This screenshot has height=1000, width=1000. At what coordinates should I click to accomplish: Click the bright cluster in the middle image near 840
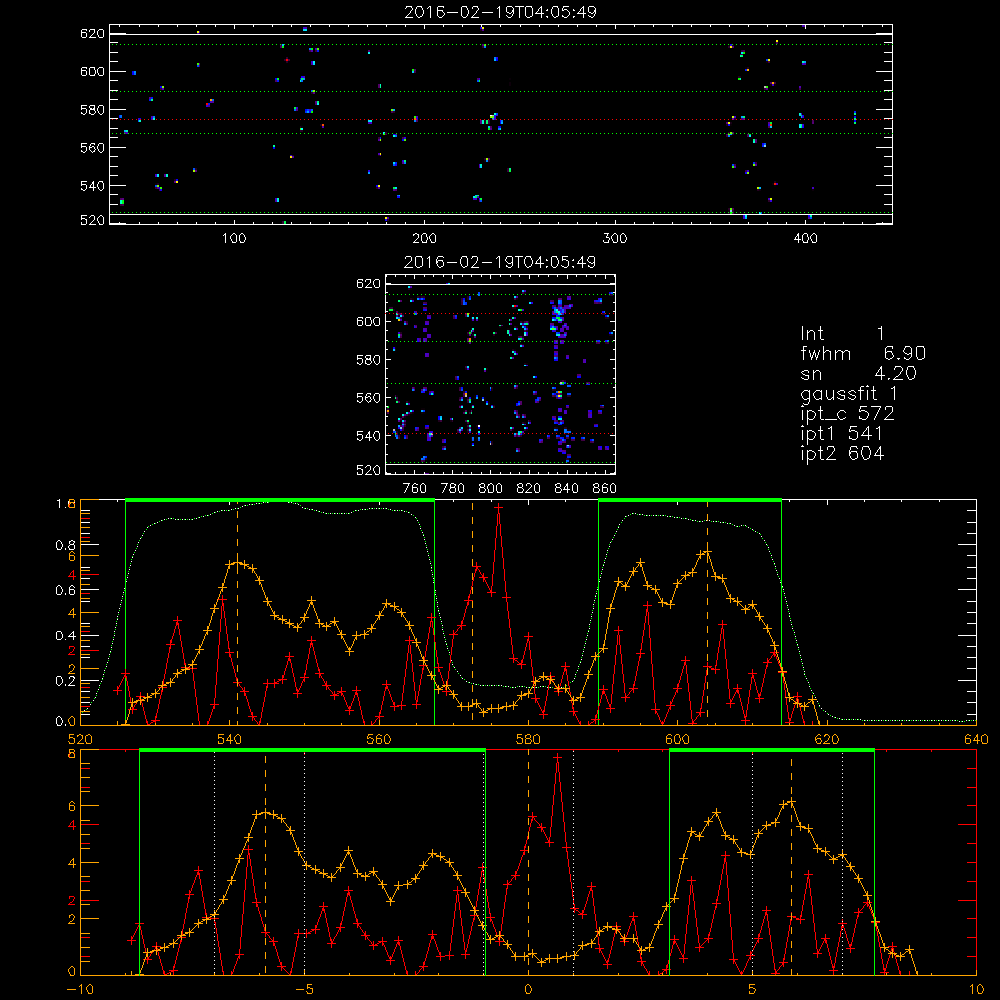[559, 317]
